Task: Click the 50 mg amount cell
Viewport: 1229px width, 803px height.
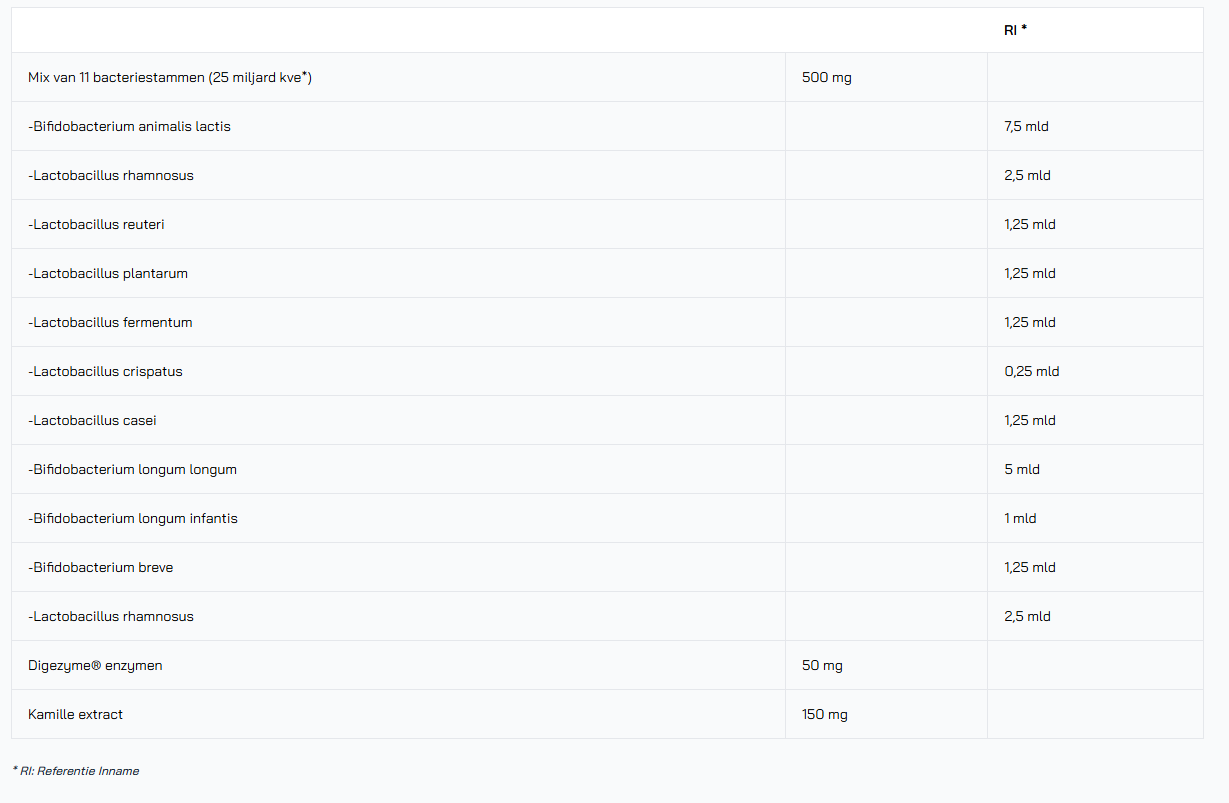Action: 822,665
